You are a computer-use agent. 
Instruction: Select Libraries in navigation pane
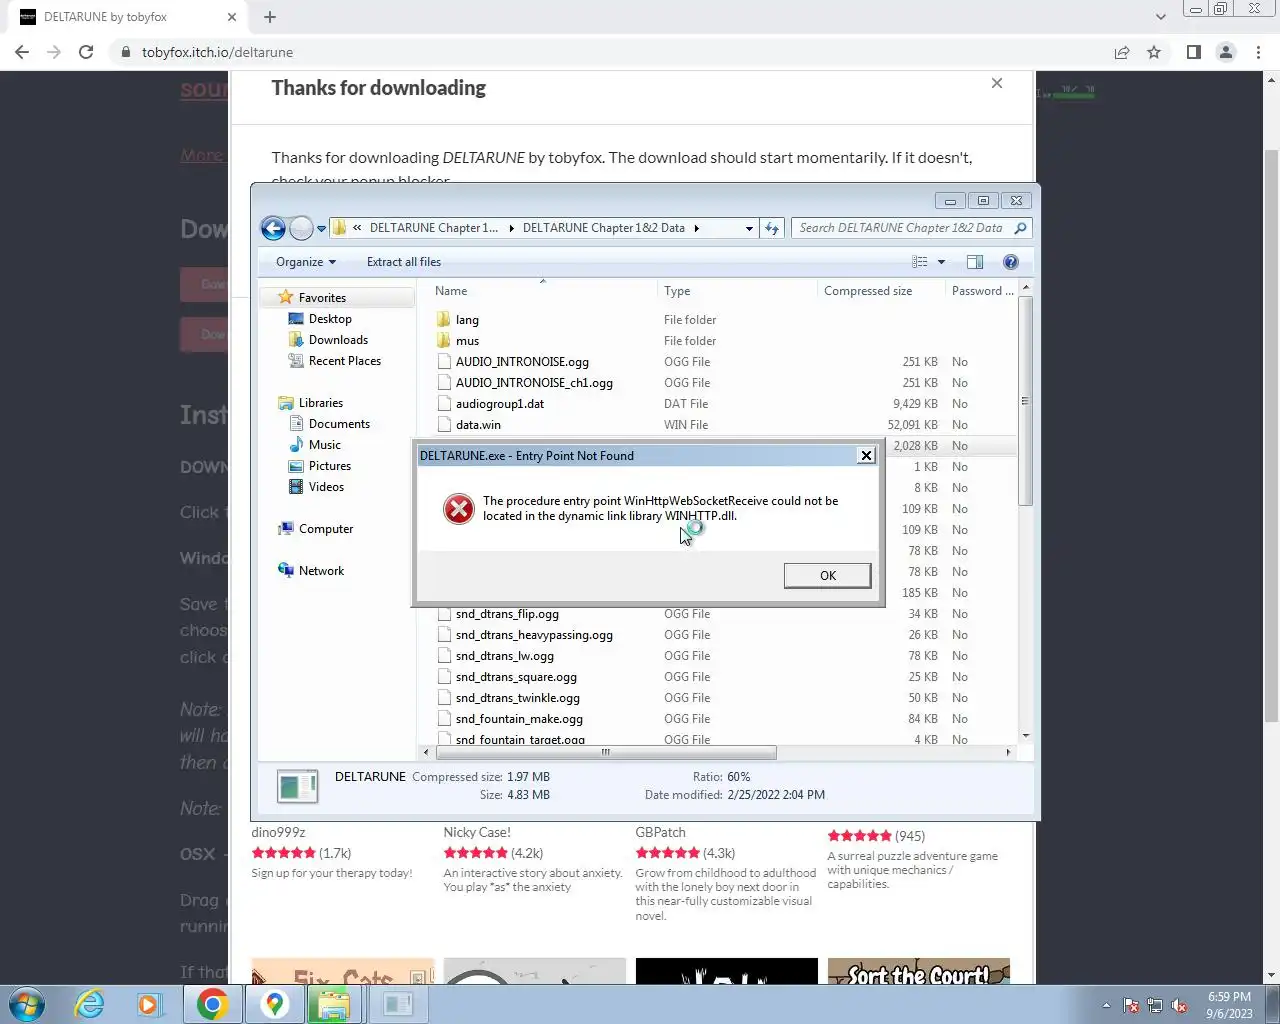320,403
